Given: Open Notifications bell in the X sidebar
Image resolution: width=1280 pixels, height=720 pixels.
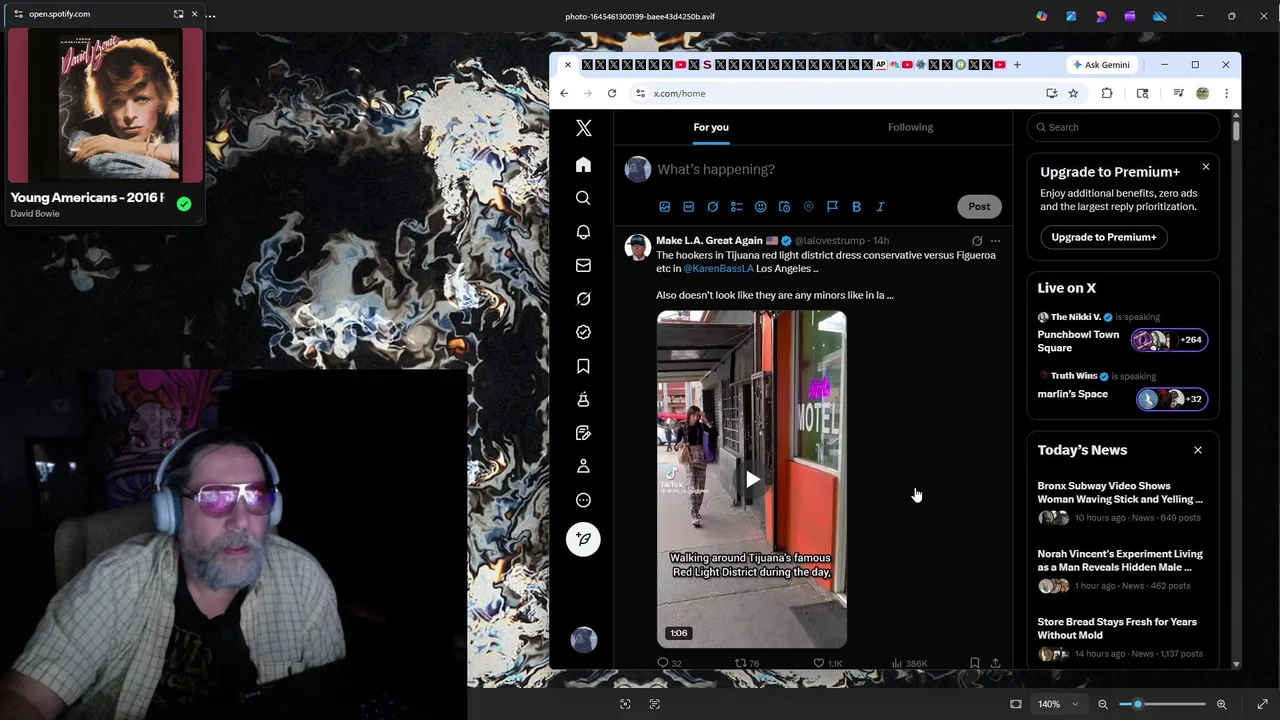Looking at the screenshot, I should coord(583,232).
